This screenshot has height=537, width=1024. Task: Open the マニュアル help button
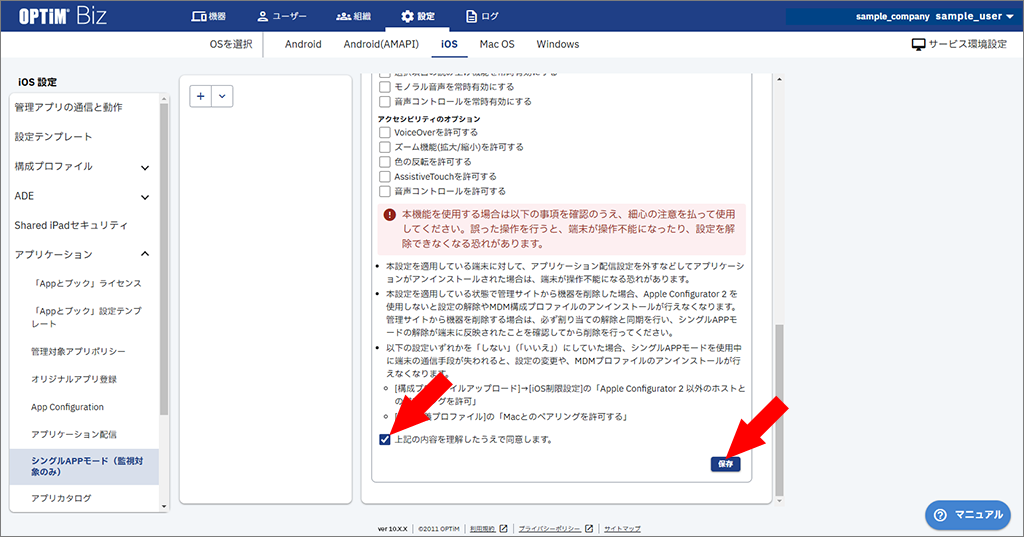[x=966, y=514]
